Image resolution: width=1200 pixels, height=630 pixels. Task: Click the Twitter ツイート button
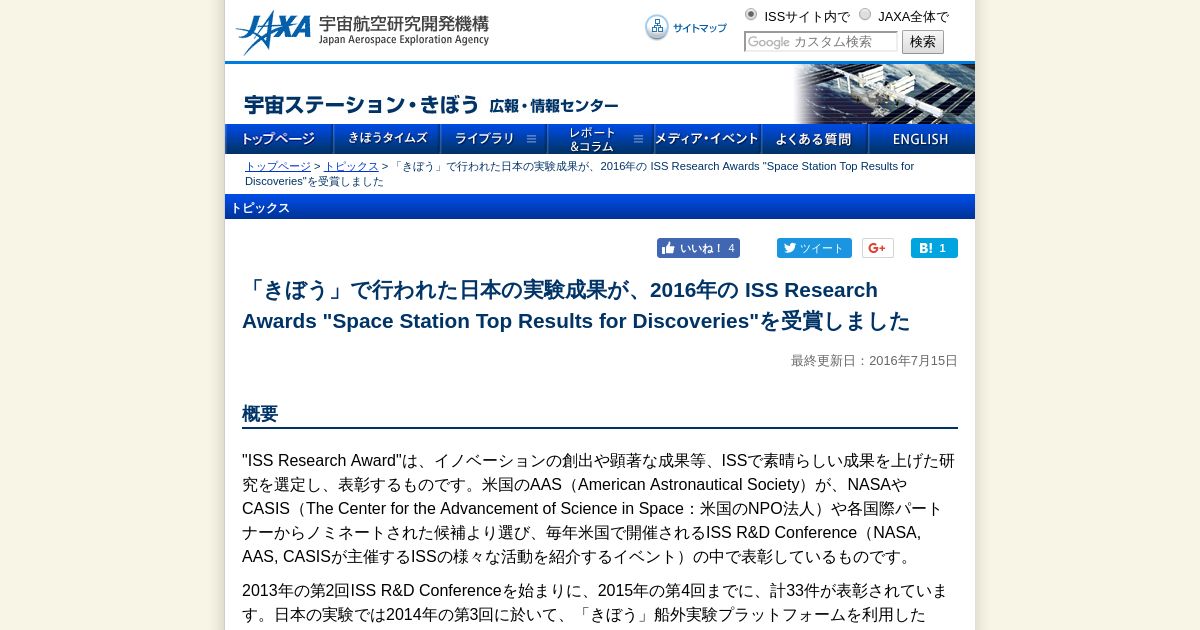814,248
